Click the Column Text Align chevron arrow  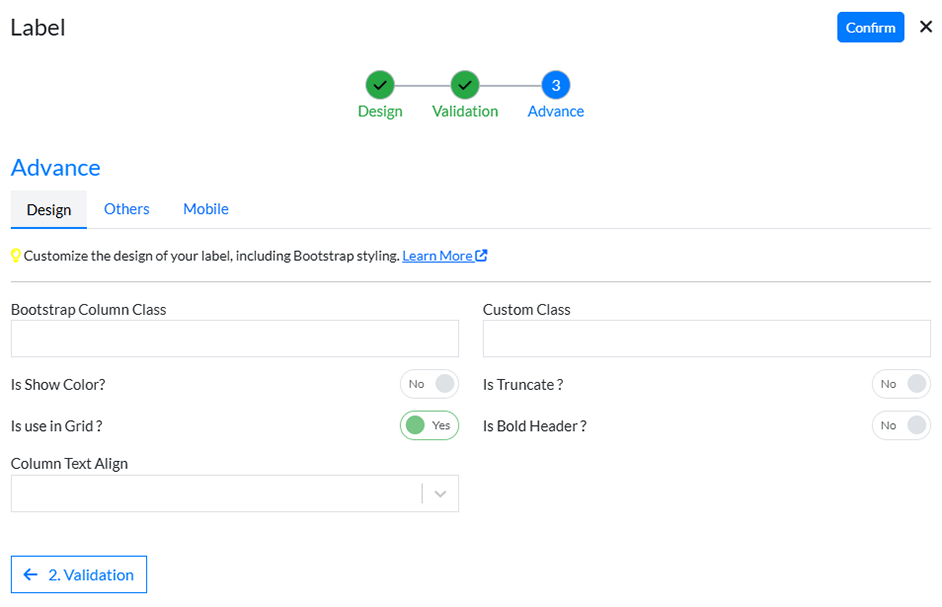pyautogui.click(x=440, y=494)
